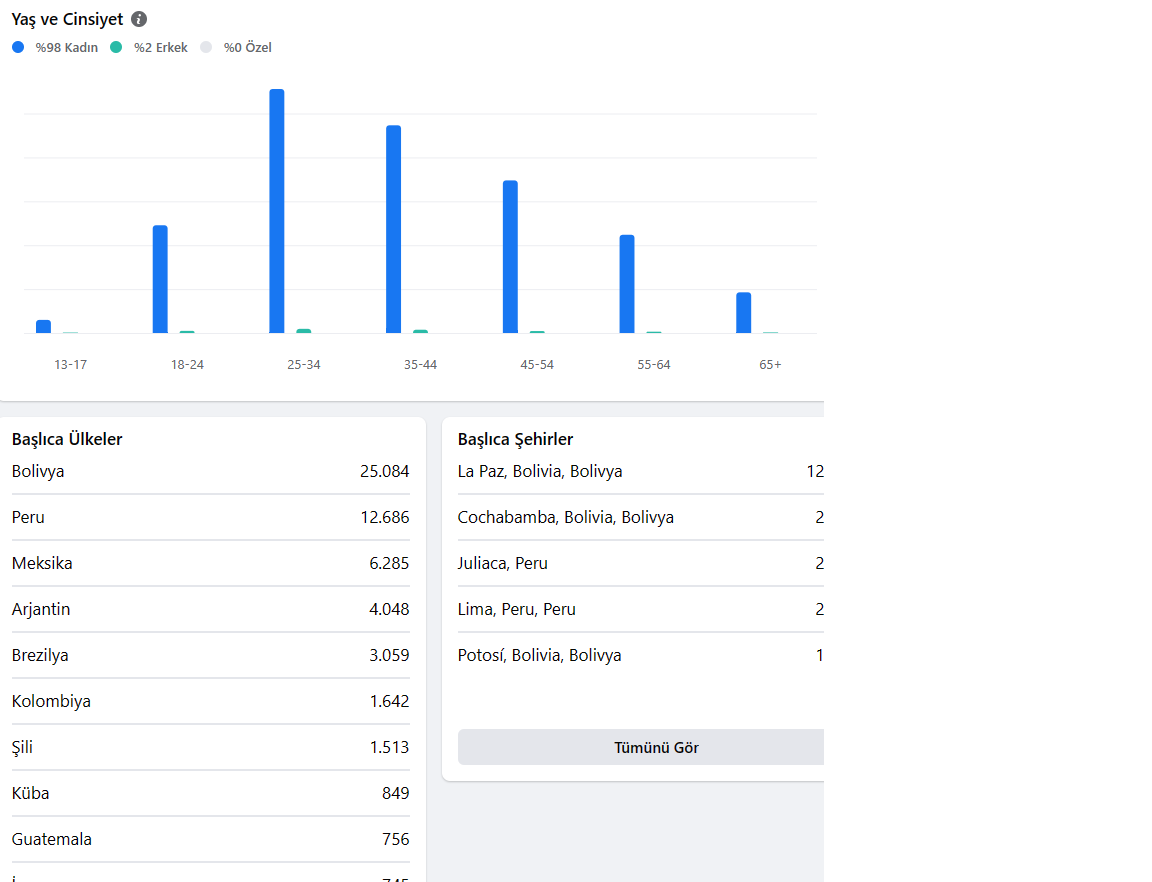1152x882 pixels.
Task: Click the Başlıca Şehirler heading
Action: [x=515, y=439]
